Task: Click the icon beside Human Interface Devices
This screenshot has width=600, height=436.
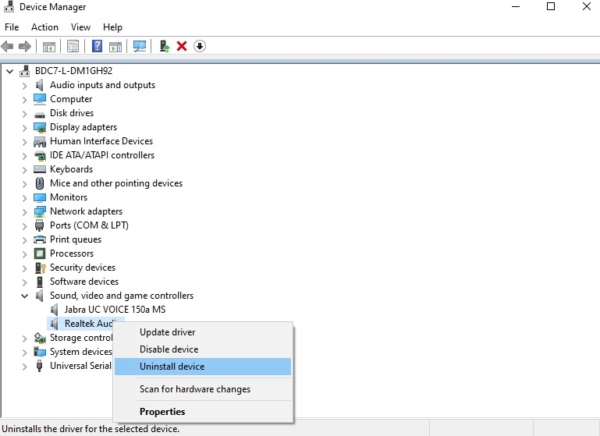Action: coord(39,141)
